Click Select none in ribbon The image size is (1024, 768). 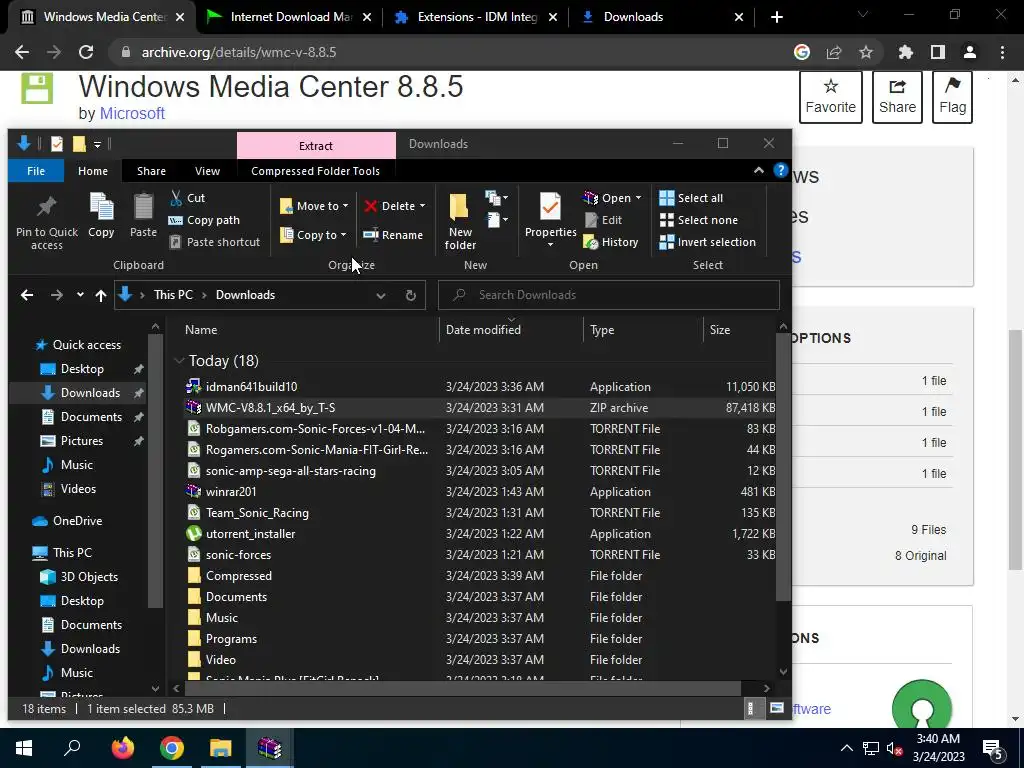[x=699, y=220]
